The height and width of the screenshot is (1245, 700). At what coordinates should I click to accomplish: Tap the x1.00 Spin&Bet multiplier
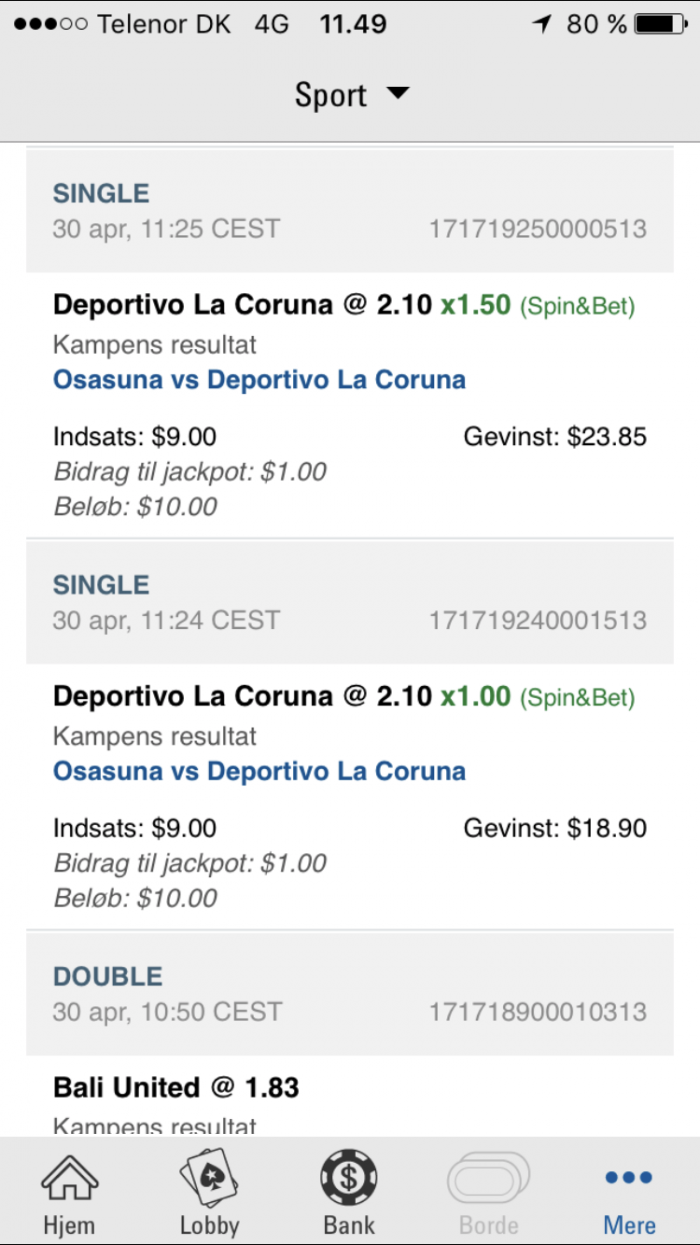pos(476,695)
